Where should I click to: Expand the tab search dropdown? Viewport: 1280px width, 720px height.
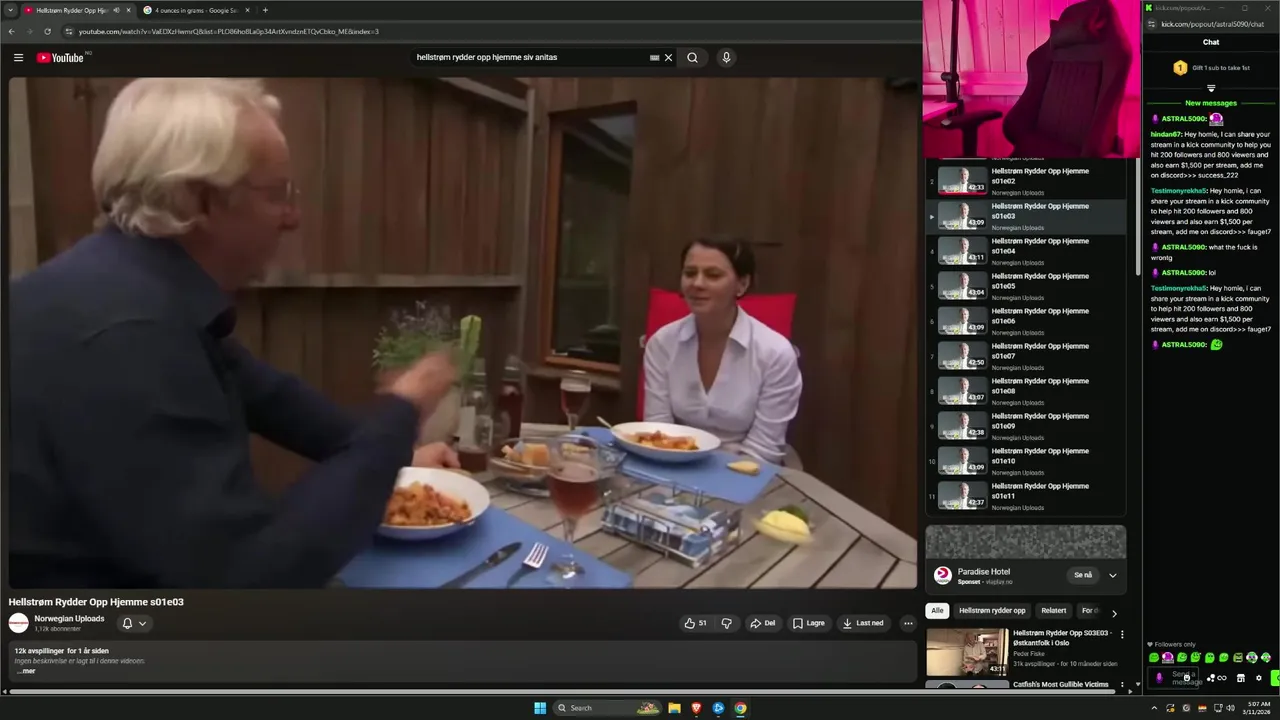point(10,10)
